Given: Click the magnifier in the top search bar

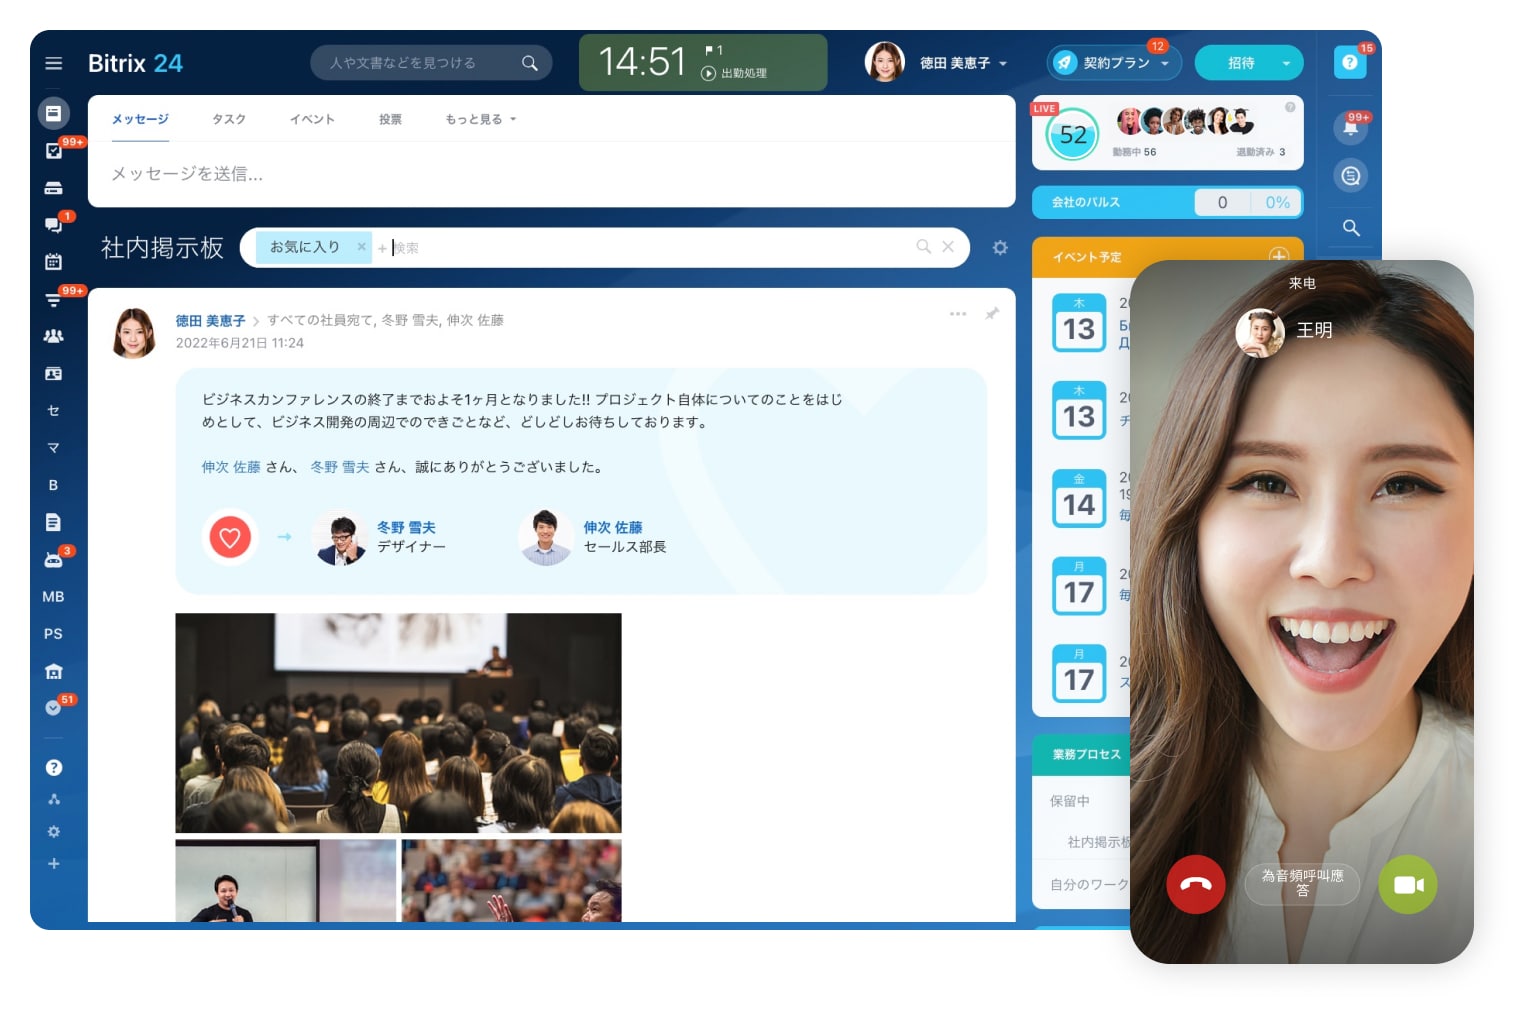Looking at the screenshot, I should click(x=530, y=63).
